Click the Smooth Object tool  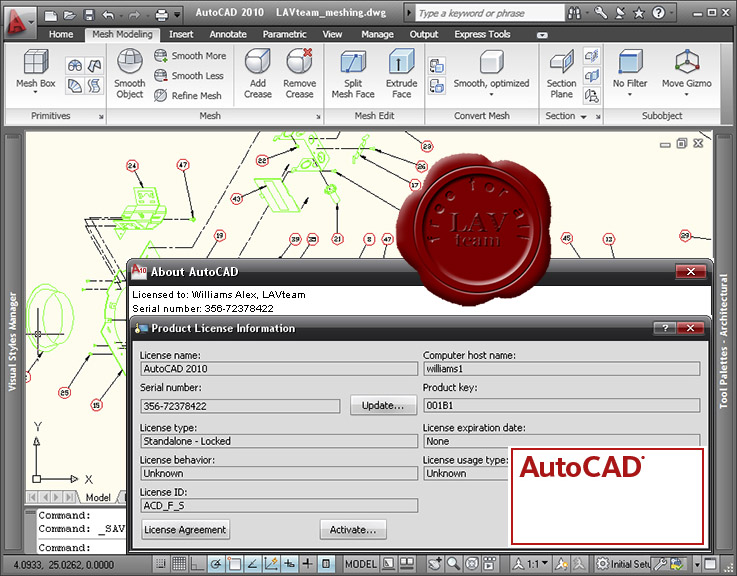[130, 73]
